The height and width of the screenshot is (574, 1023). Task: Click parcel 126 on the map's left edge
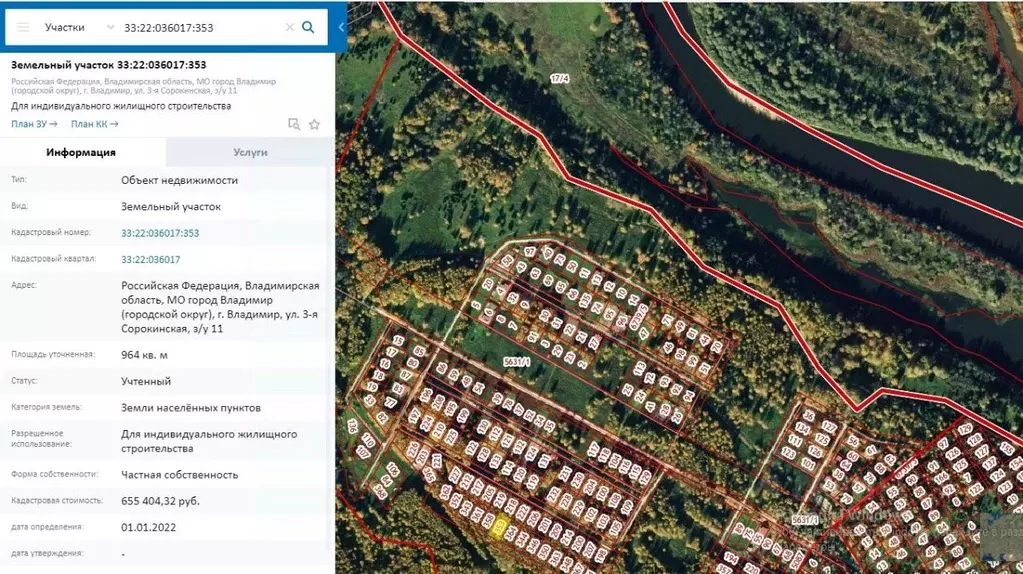coord(352,426)
